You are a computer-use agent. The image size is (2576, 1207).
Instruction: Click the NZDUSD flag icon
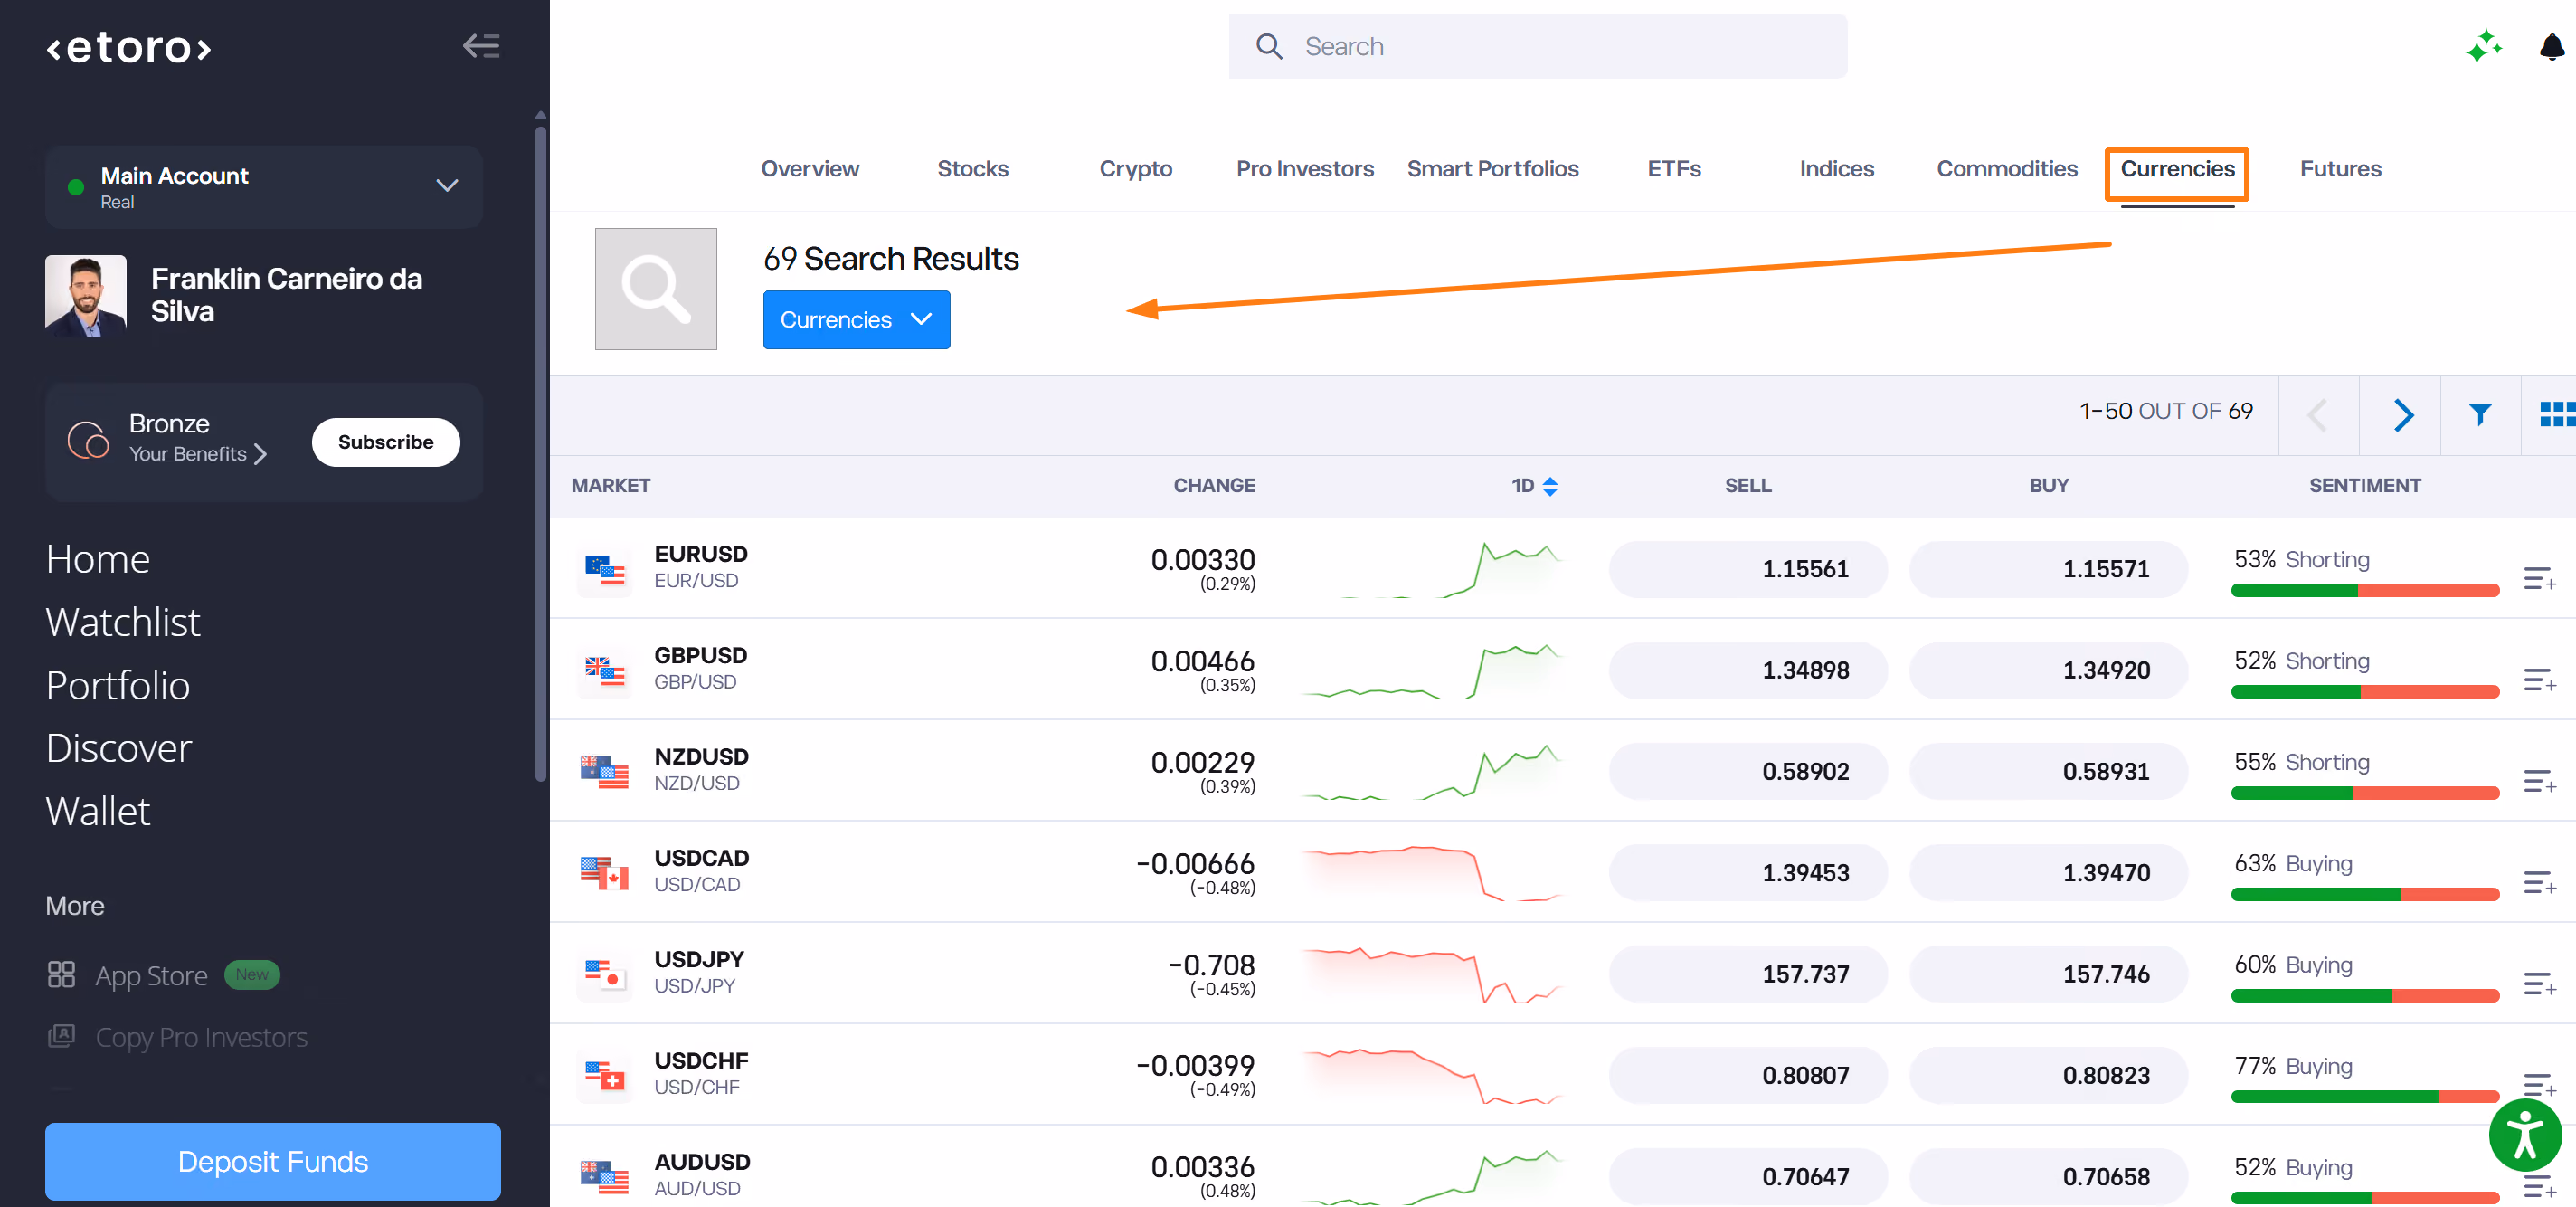click(x=604, y=771)
